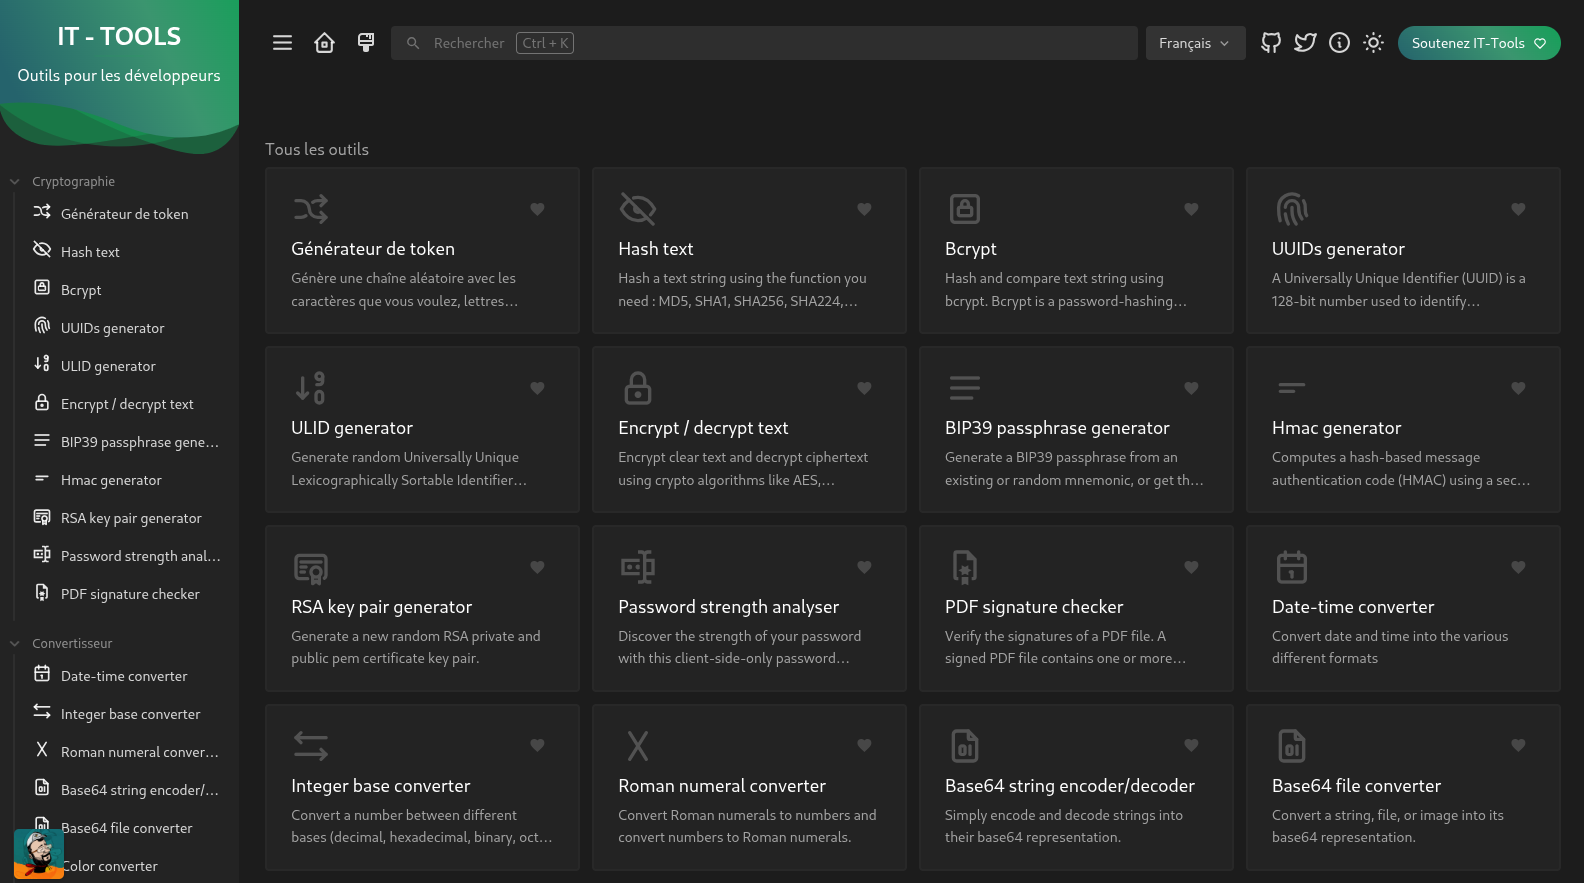Favorite the Password strength analyser card

864,567
